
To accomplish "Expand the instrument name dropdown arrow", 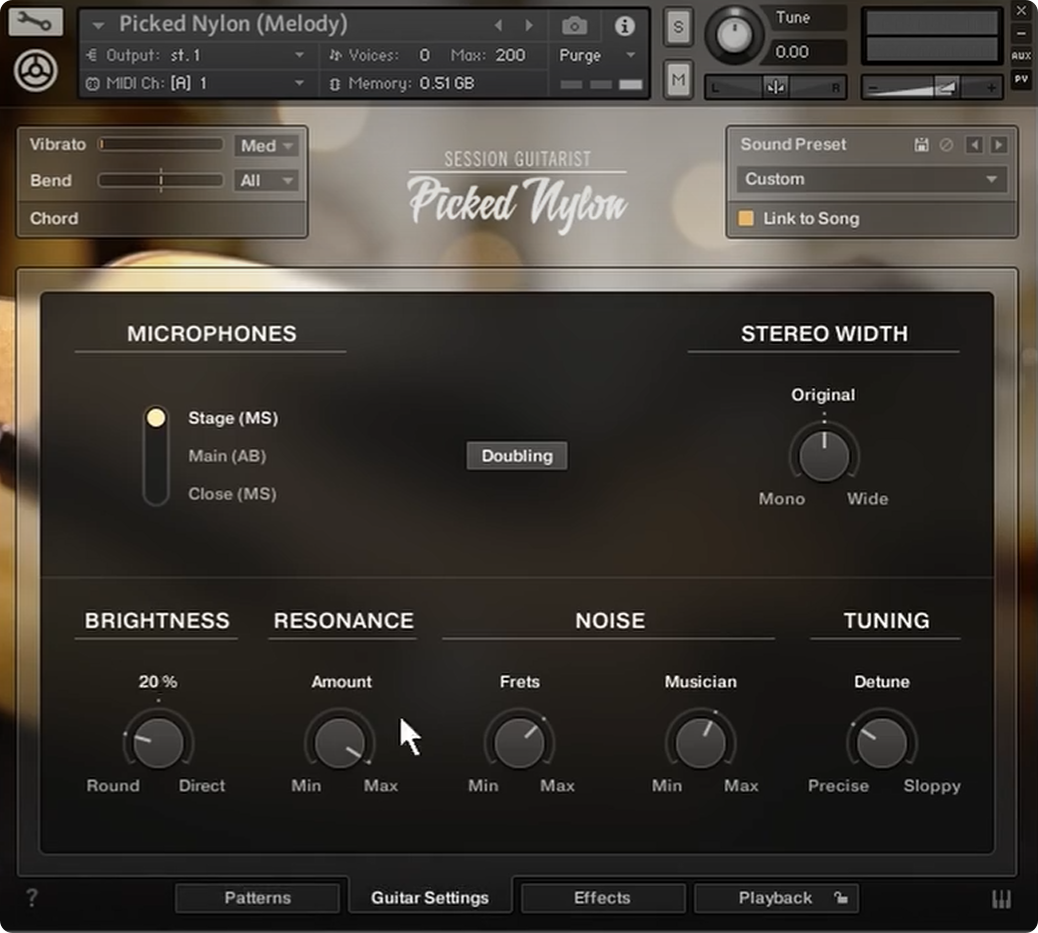I will pos(99,26).
